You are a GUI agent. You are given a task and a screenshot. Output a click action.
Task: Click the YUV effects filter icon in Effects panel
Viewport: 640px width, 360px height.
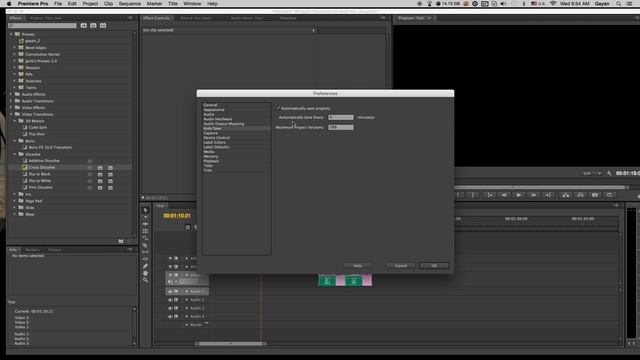click(103, 25)
